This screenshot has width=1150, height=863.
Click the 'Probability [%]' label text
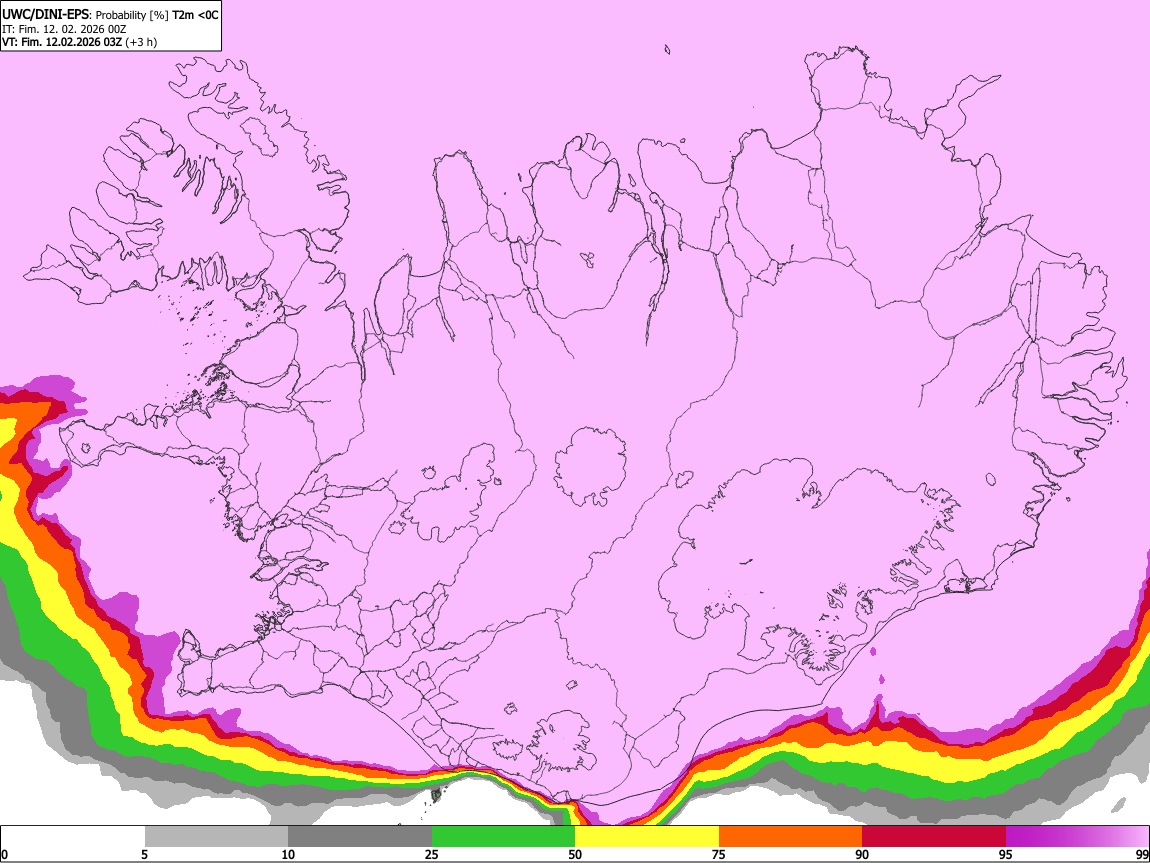[x=133, y=15]
